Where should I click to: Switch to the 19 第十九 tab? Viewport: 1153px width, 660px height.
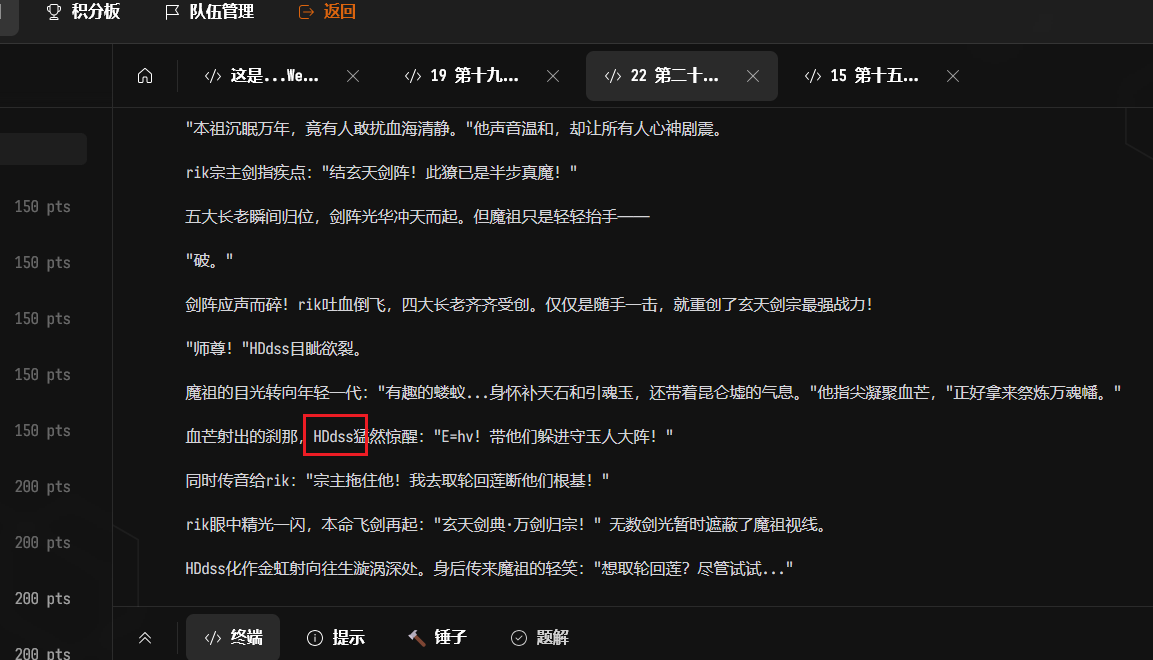tap(473, 76)
